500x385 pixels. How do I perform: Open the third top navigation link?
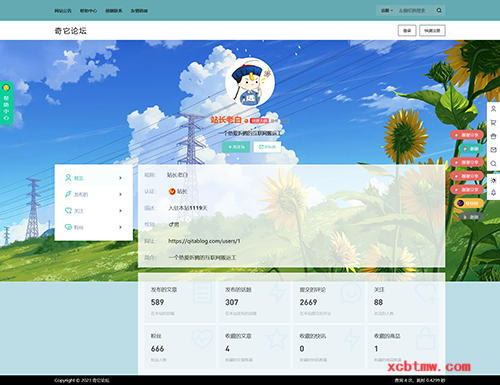pyautogui.click(x=114, y=11)
